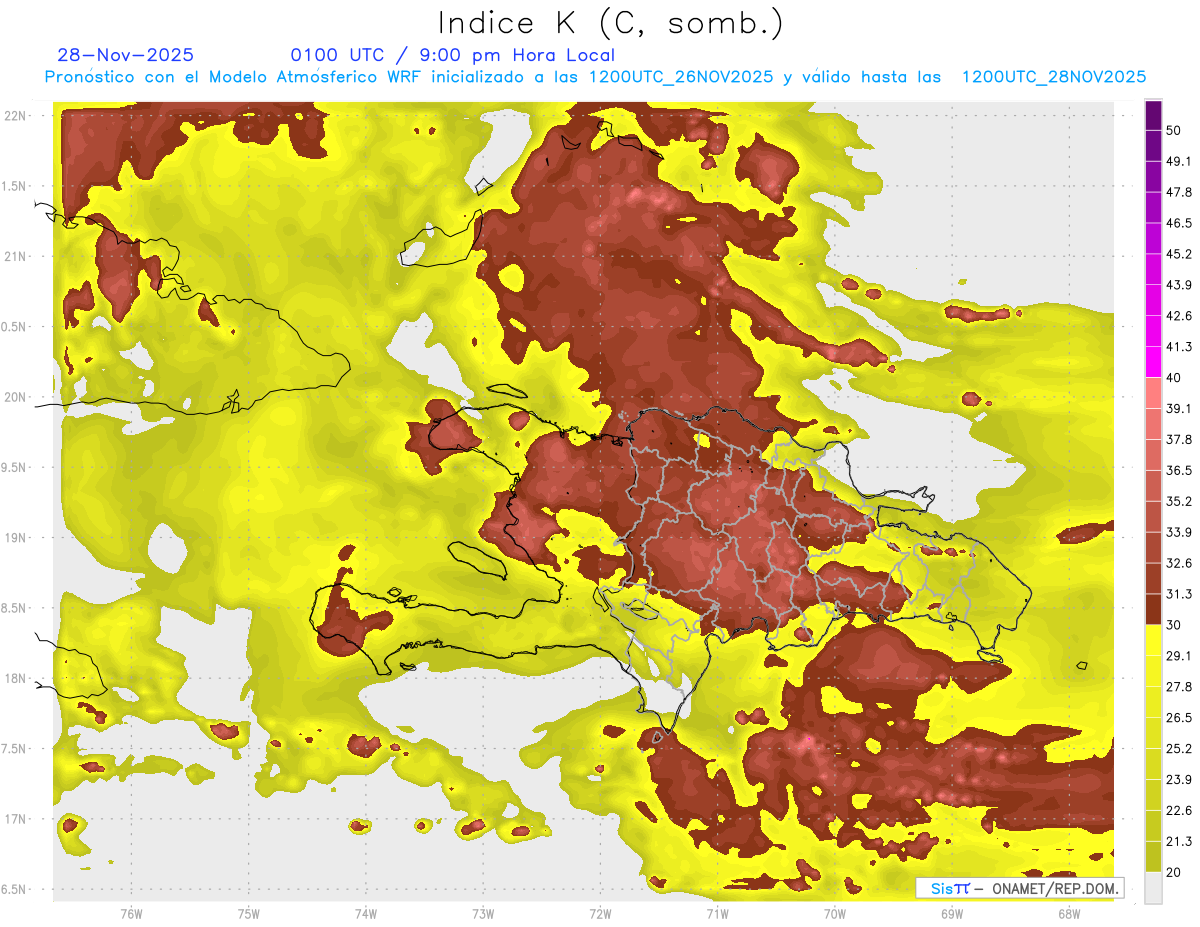Viewport: 1200px width, 927px height.
Task: Click the '72W' longitude label
Action: tap(600, 913)
